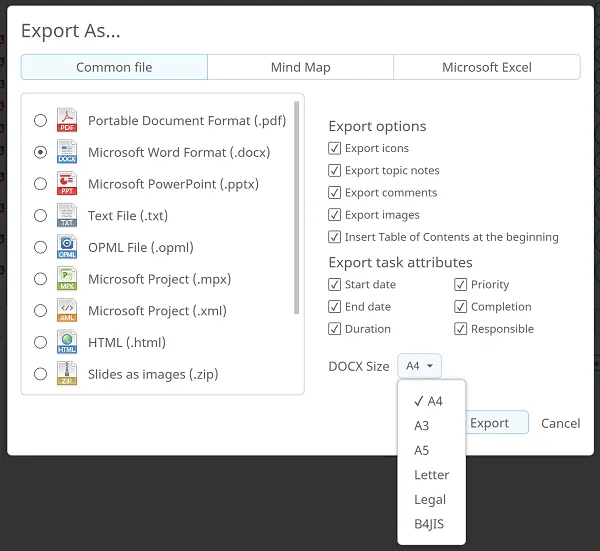Click the OPML file icon
Screen dimensions: 600x551
[67, 247]
